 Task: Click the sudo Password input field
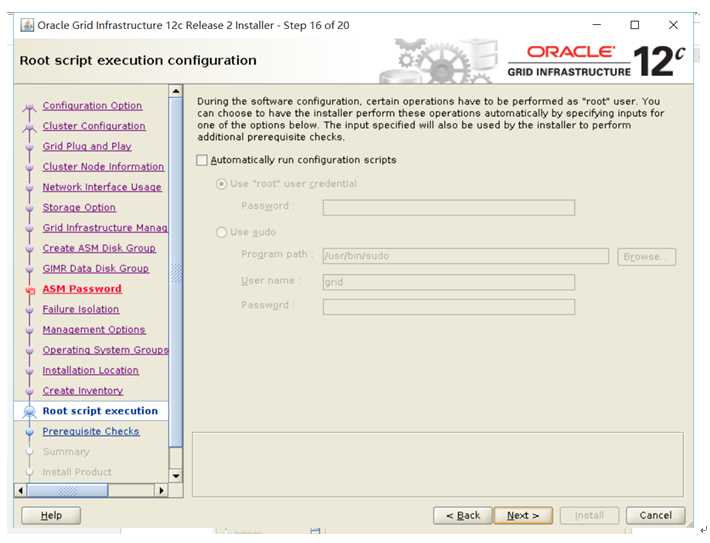tap(449, 307)
